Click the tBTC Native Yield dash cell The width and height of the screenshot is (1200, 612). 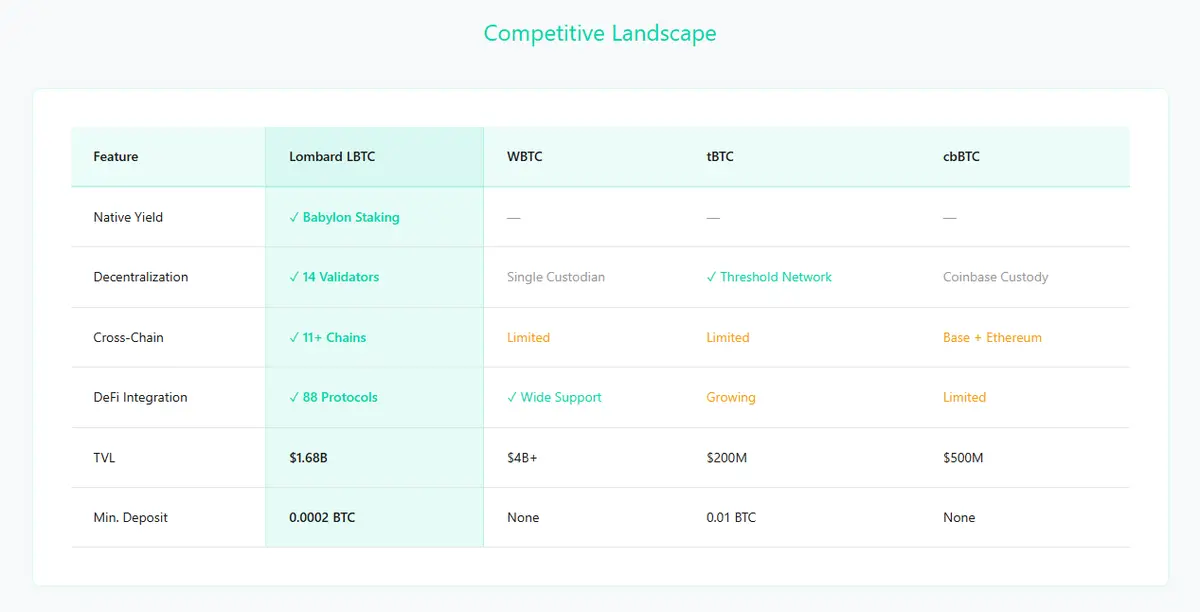pos(713,217)
